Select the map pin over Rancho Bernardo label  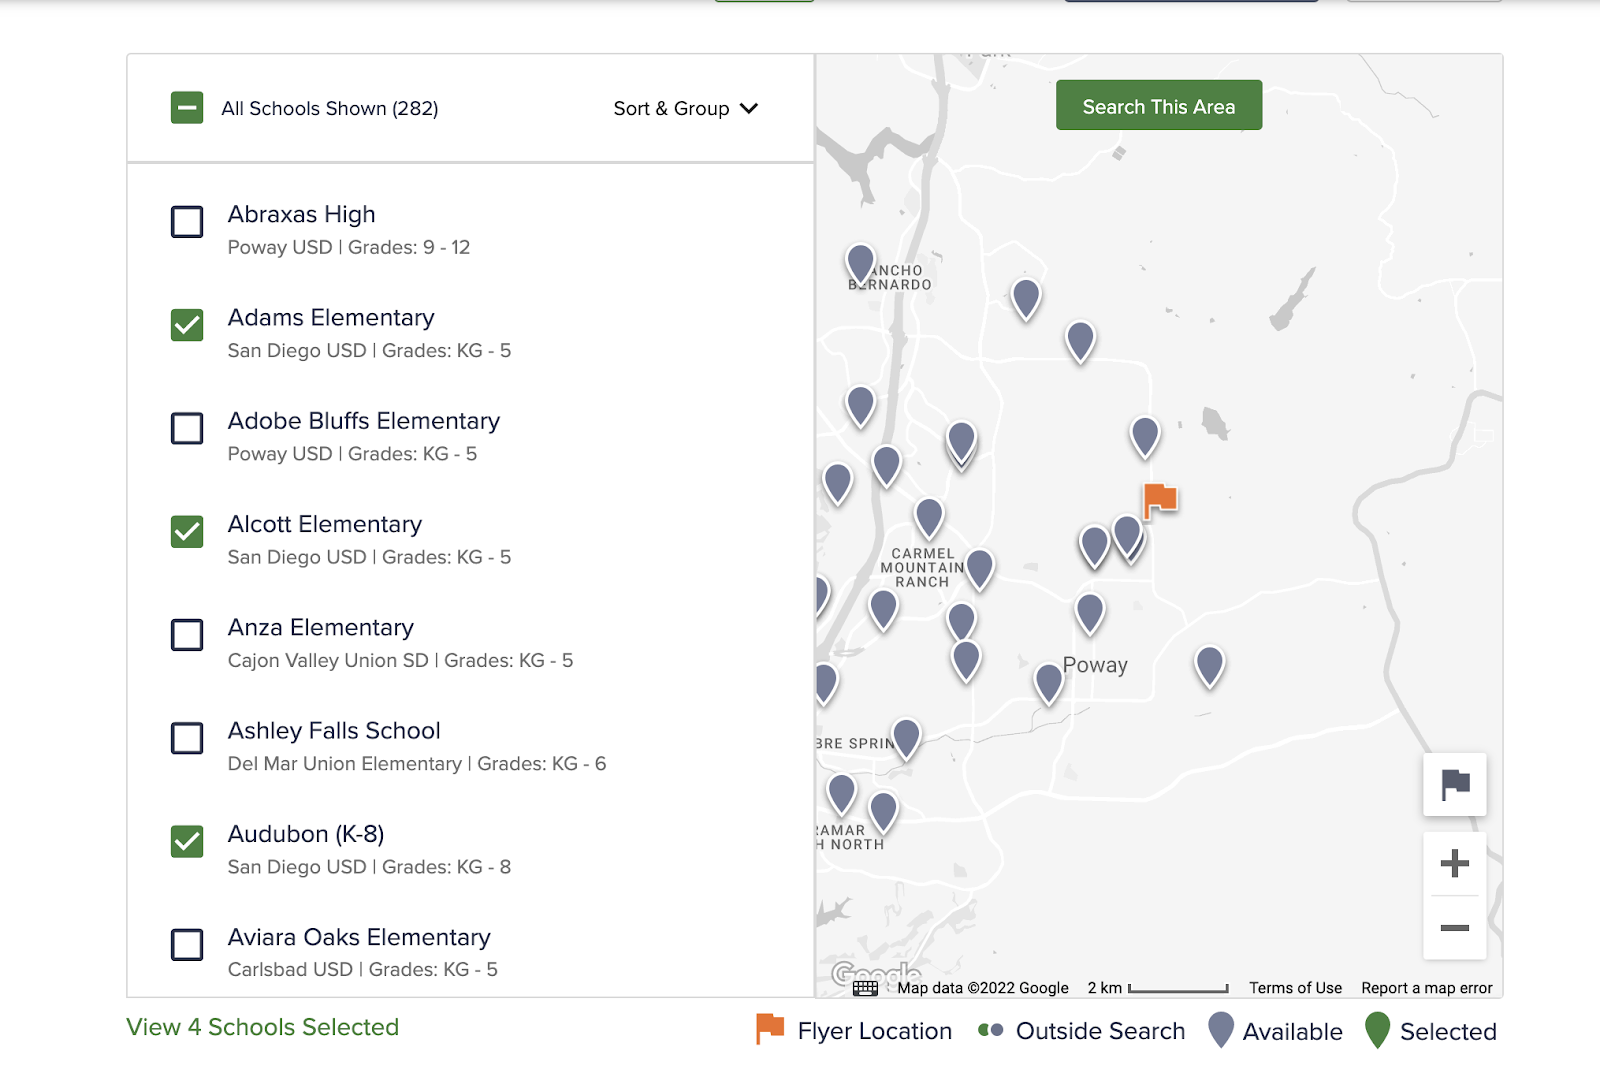861,266
